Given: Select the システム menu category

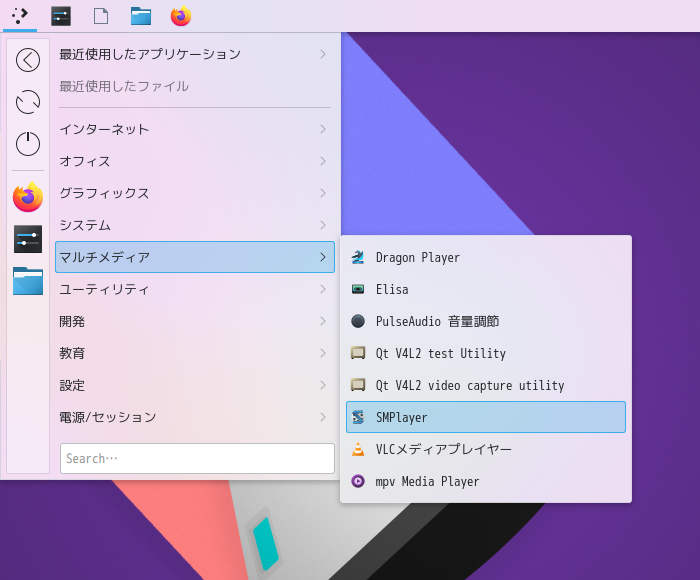Looking at the screenshot, I should tap(195, 225).
